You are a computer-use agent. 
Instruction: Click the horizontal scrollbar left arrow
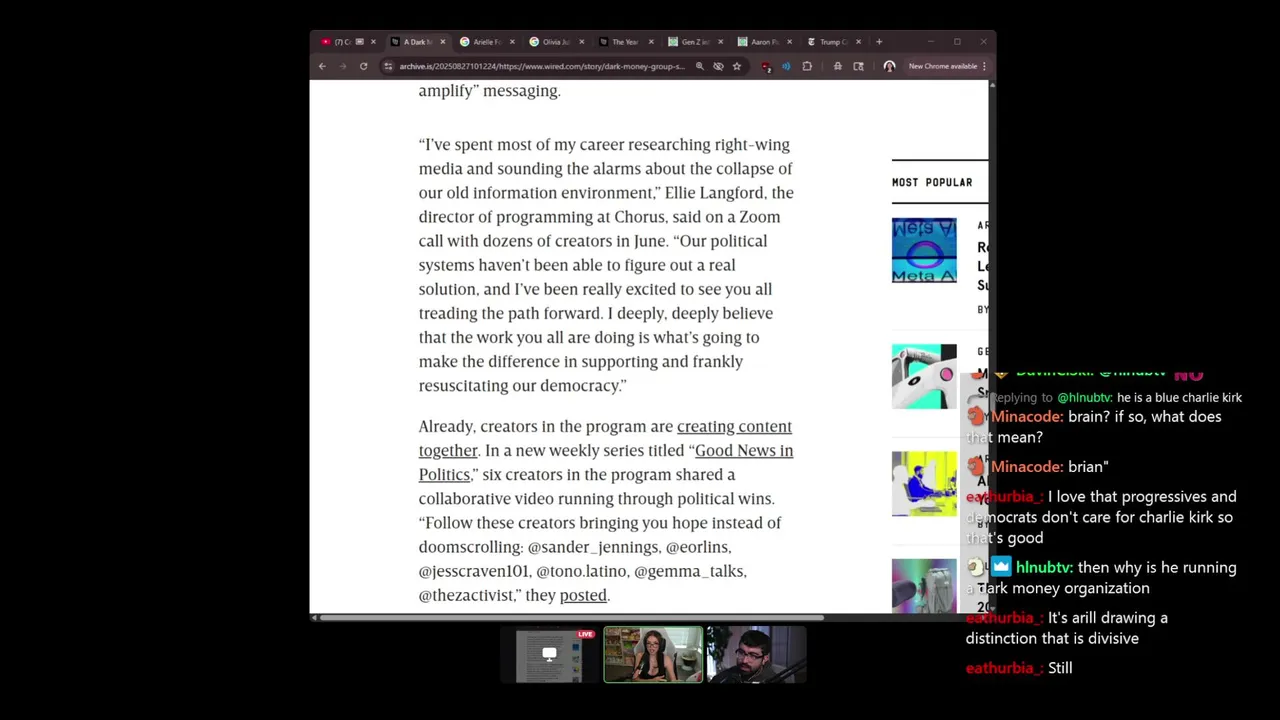point(314,618)
